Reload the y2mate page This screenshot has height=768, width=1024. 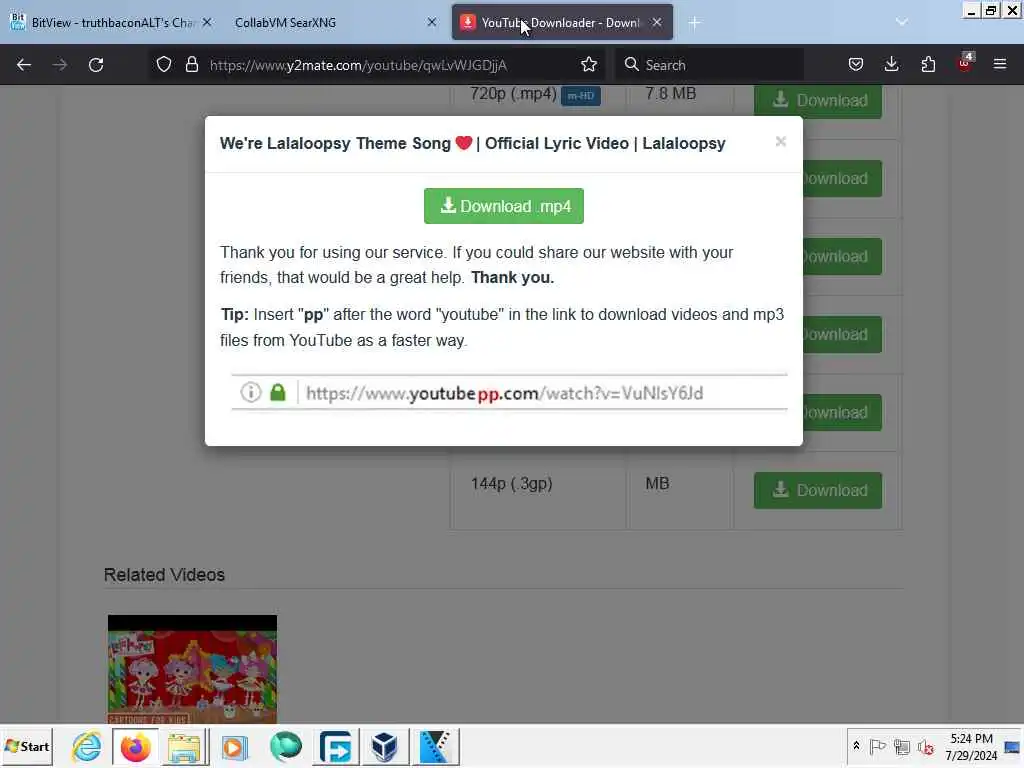tap(96, 65)
